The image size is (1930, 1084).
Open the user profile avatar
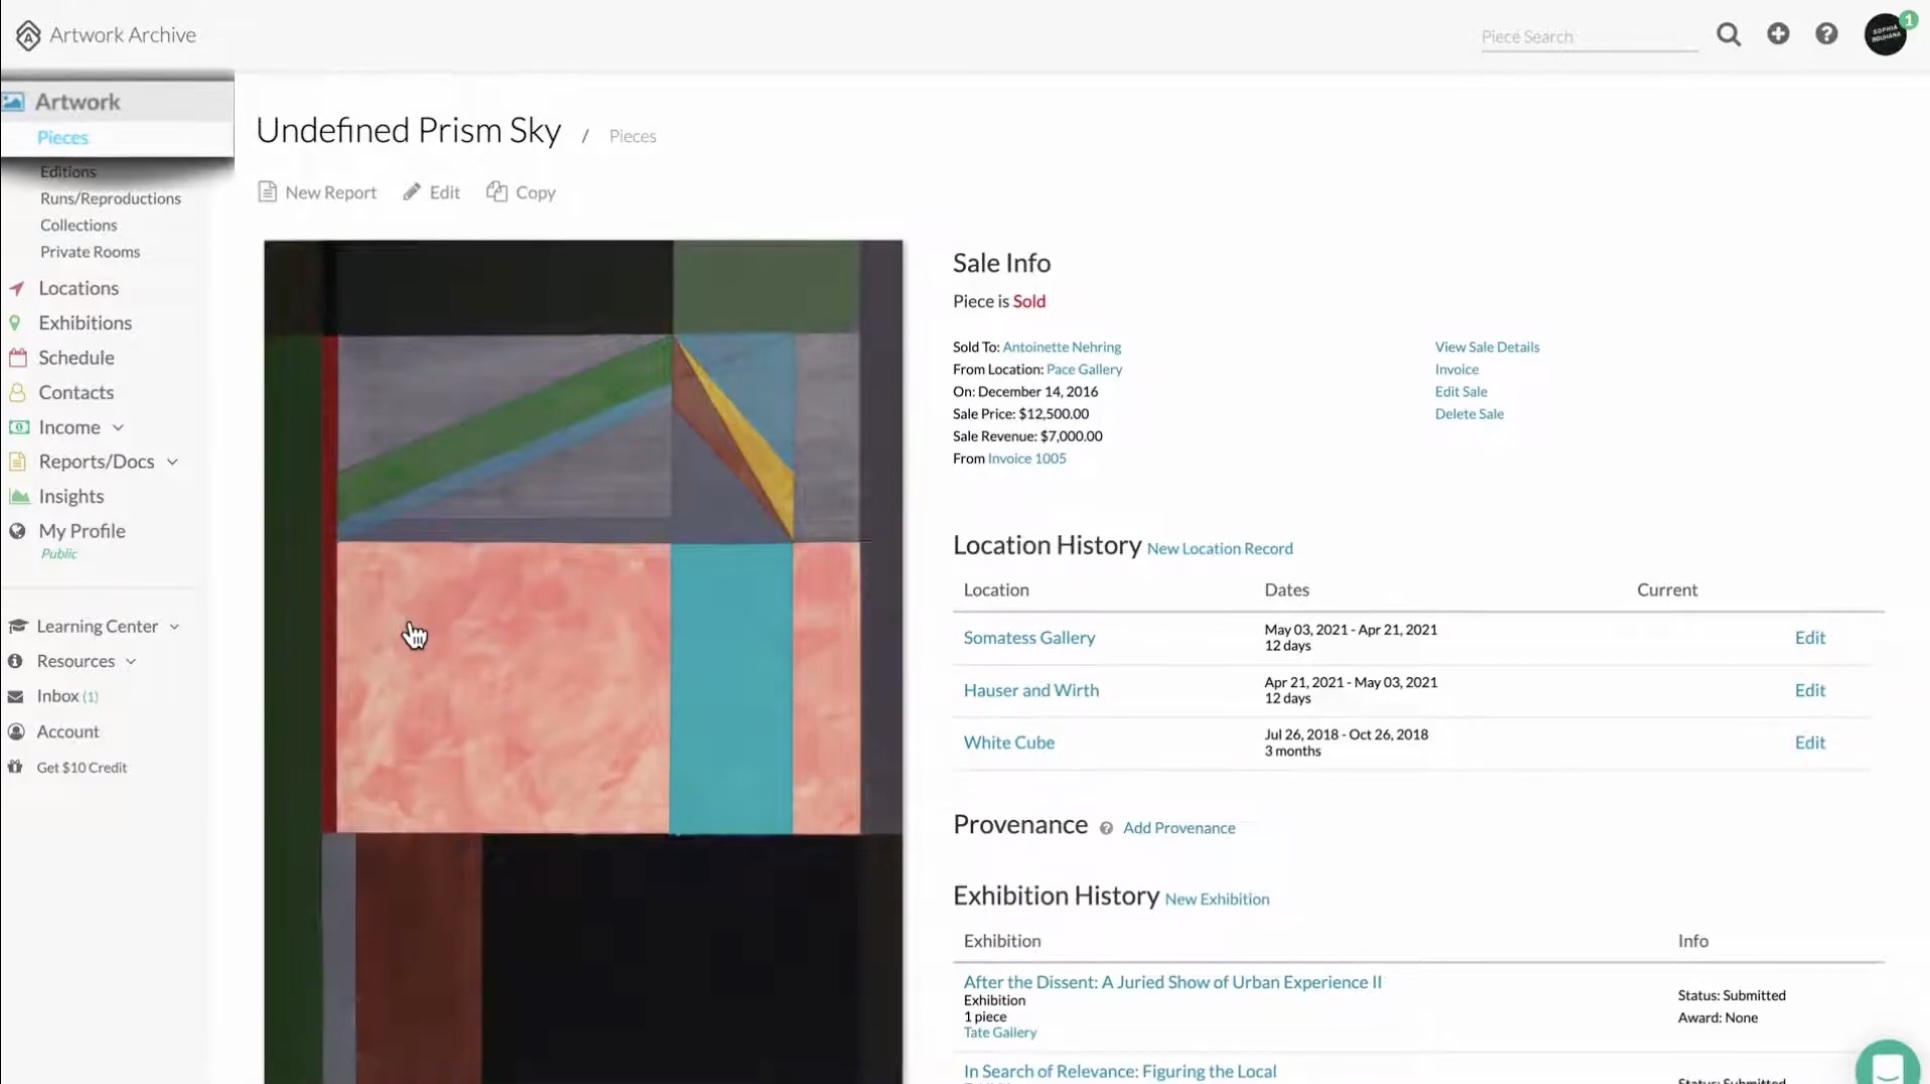[1885, 34]
